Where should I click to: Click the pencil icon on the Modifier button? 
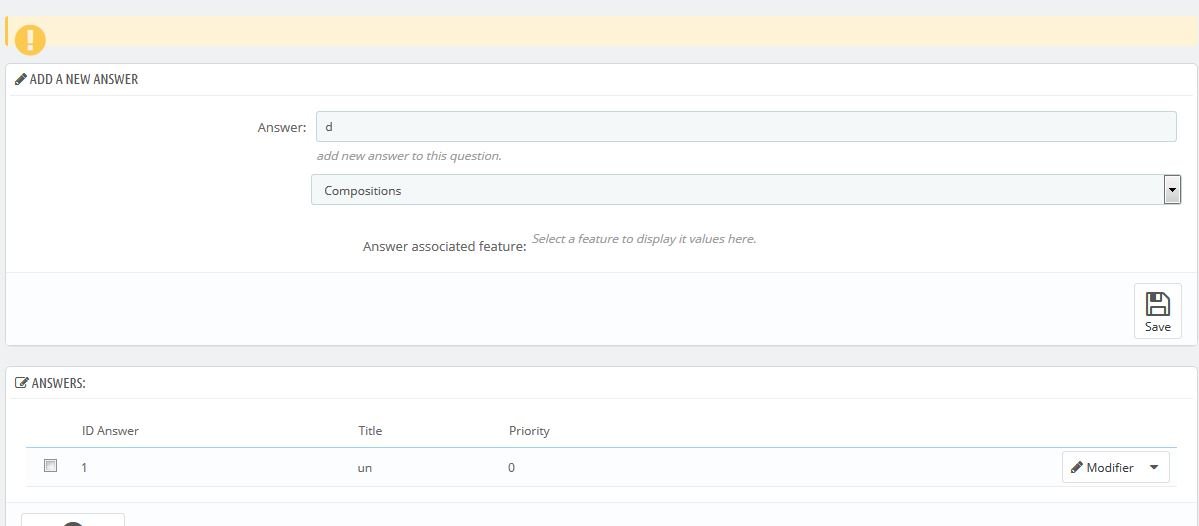point(1077,467)
